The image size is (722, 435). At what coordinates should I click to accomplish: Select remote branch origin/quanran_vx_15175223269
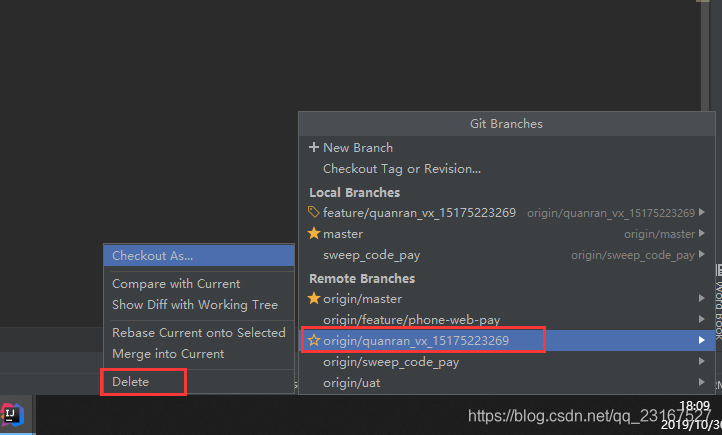coord(507,341)
